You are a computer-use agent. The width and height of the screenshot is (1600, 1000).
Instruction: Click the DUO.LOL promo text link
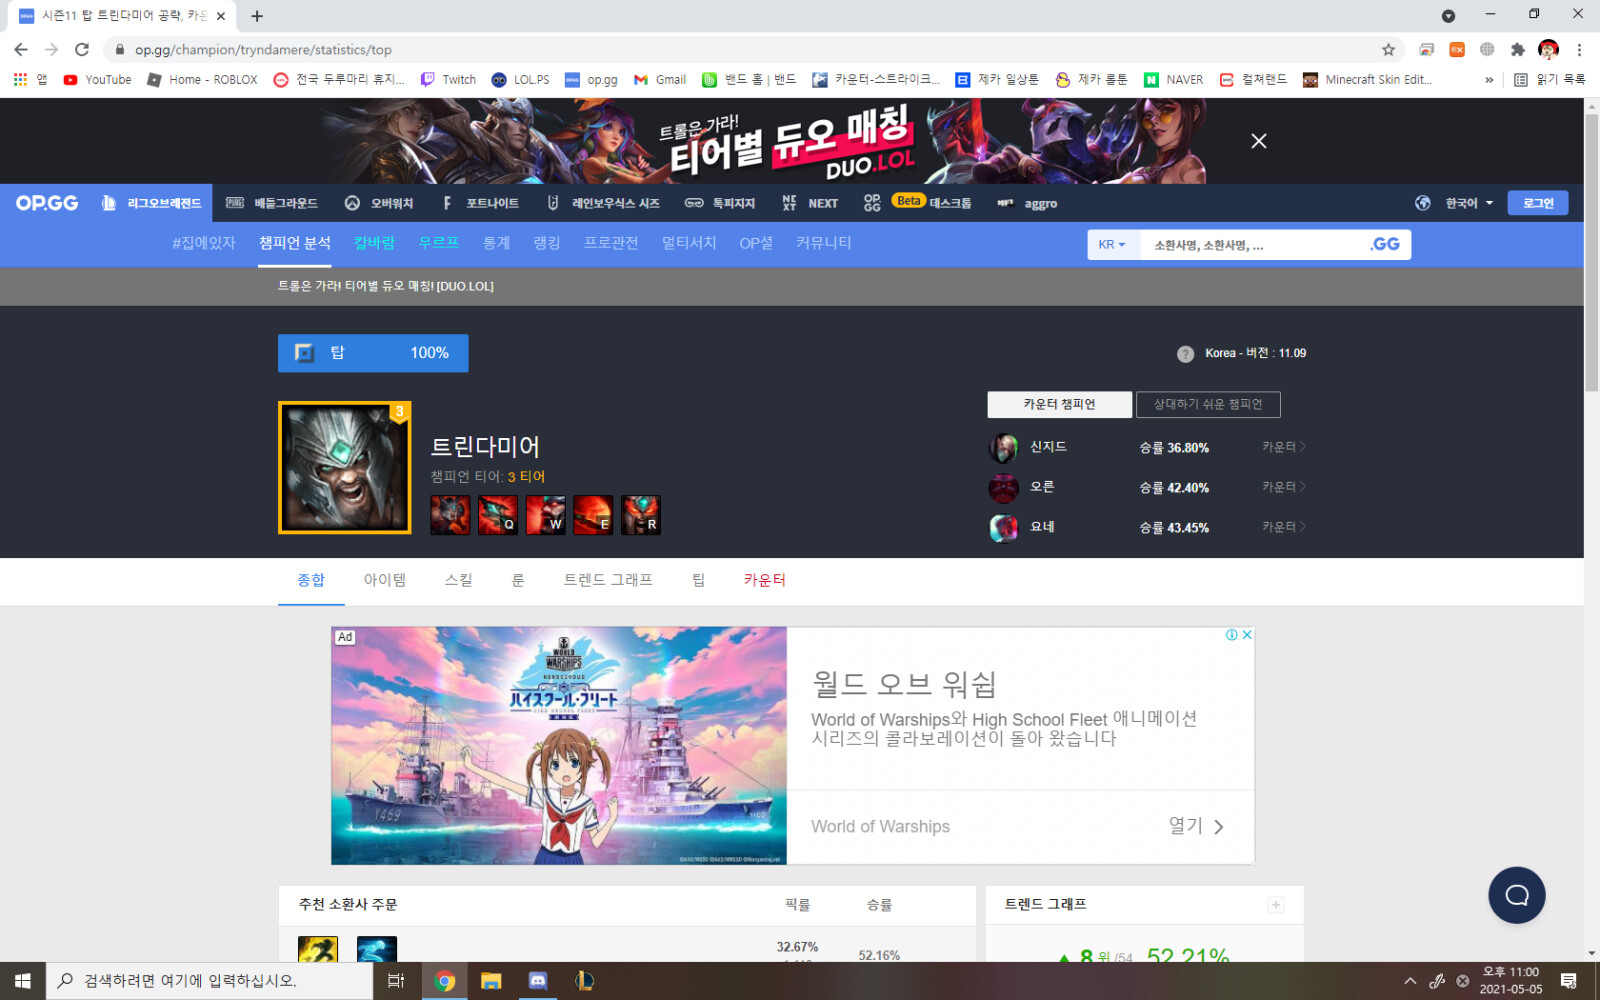click(x=386, y=286)
